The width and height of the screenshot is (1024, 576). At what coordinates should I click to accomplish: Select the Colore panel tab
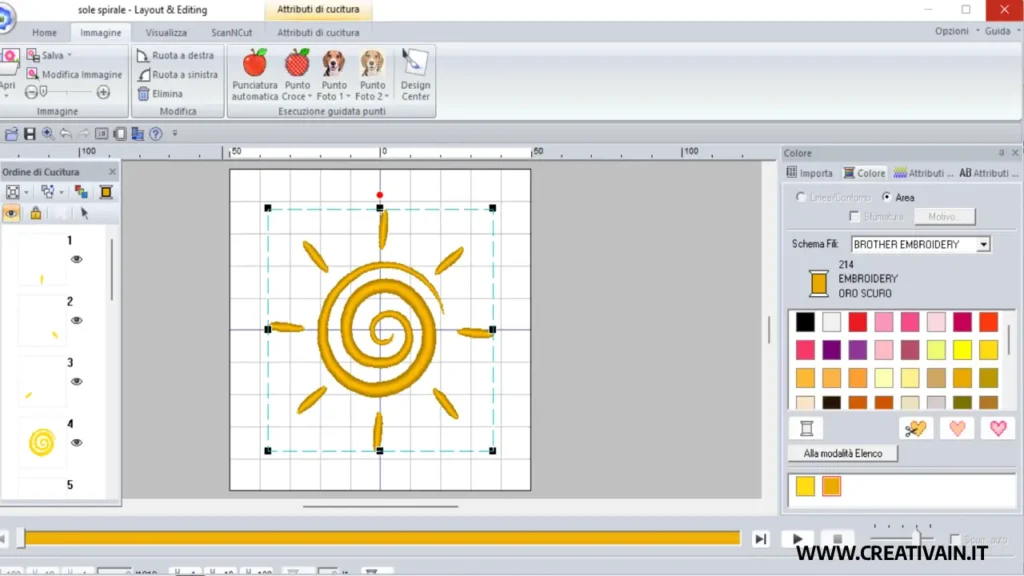[864, 173]
